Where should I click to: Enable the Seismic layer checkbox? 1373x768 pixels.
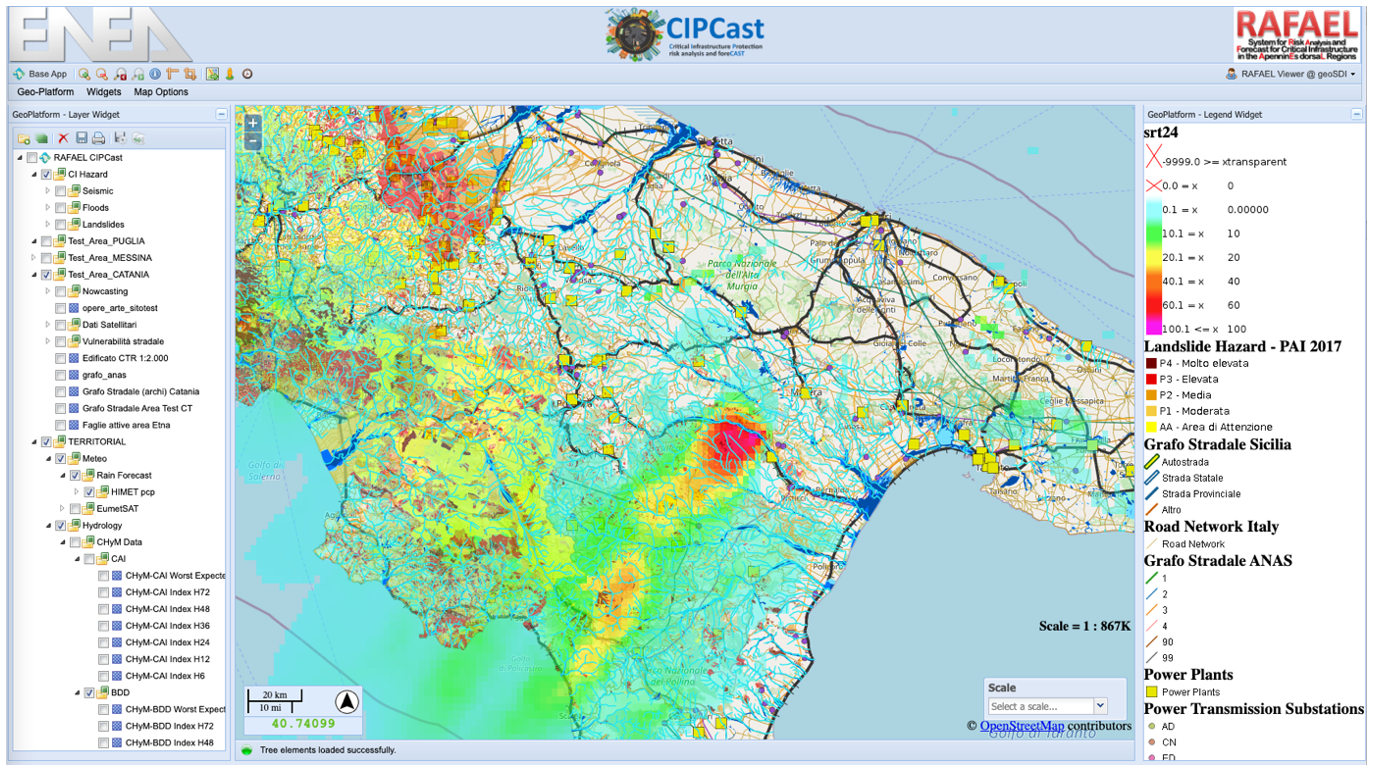[61, 191]
